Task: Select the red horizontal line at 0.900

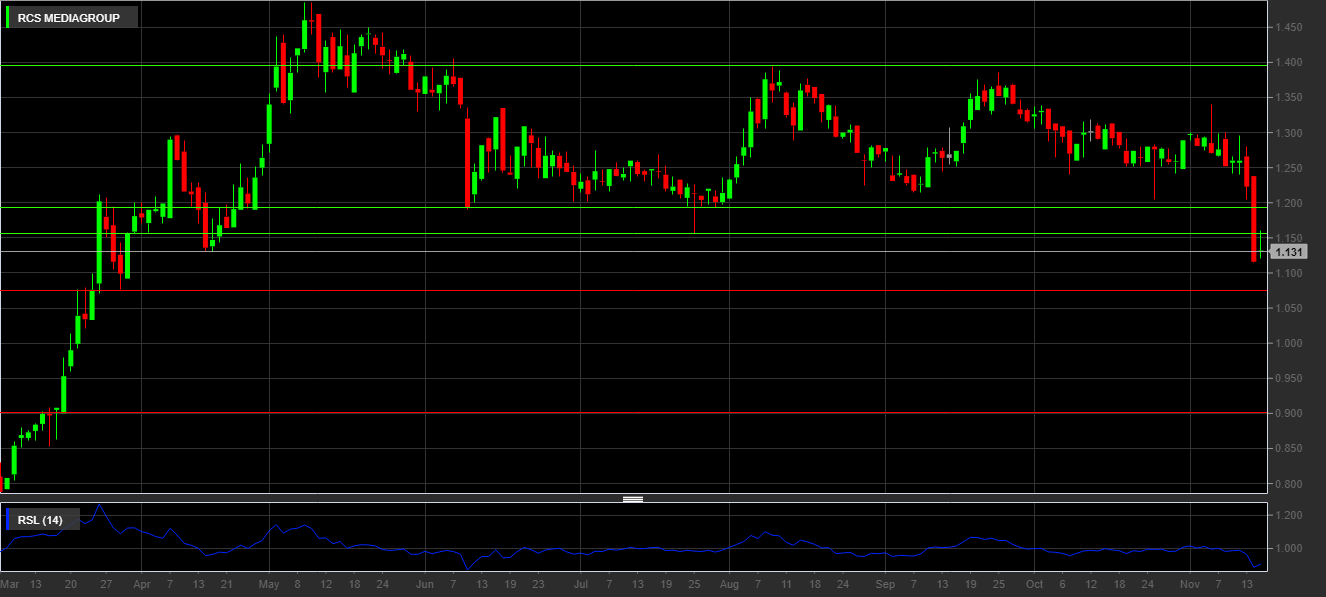Action: 600,412
